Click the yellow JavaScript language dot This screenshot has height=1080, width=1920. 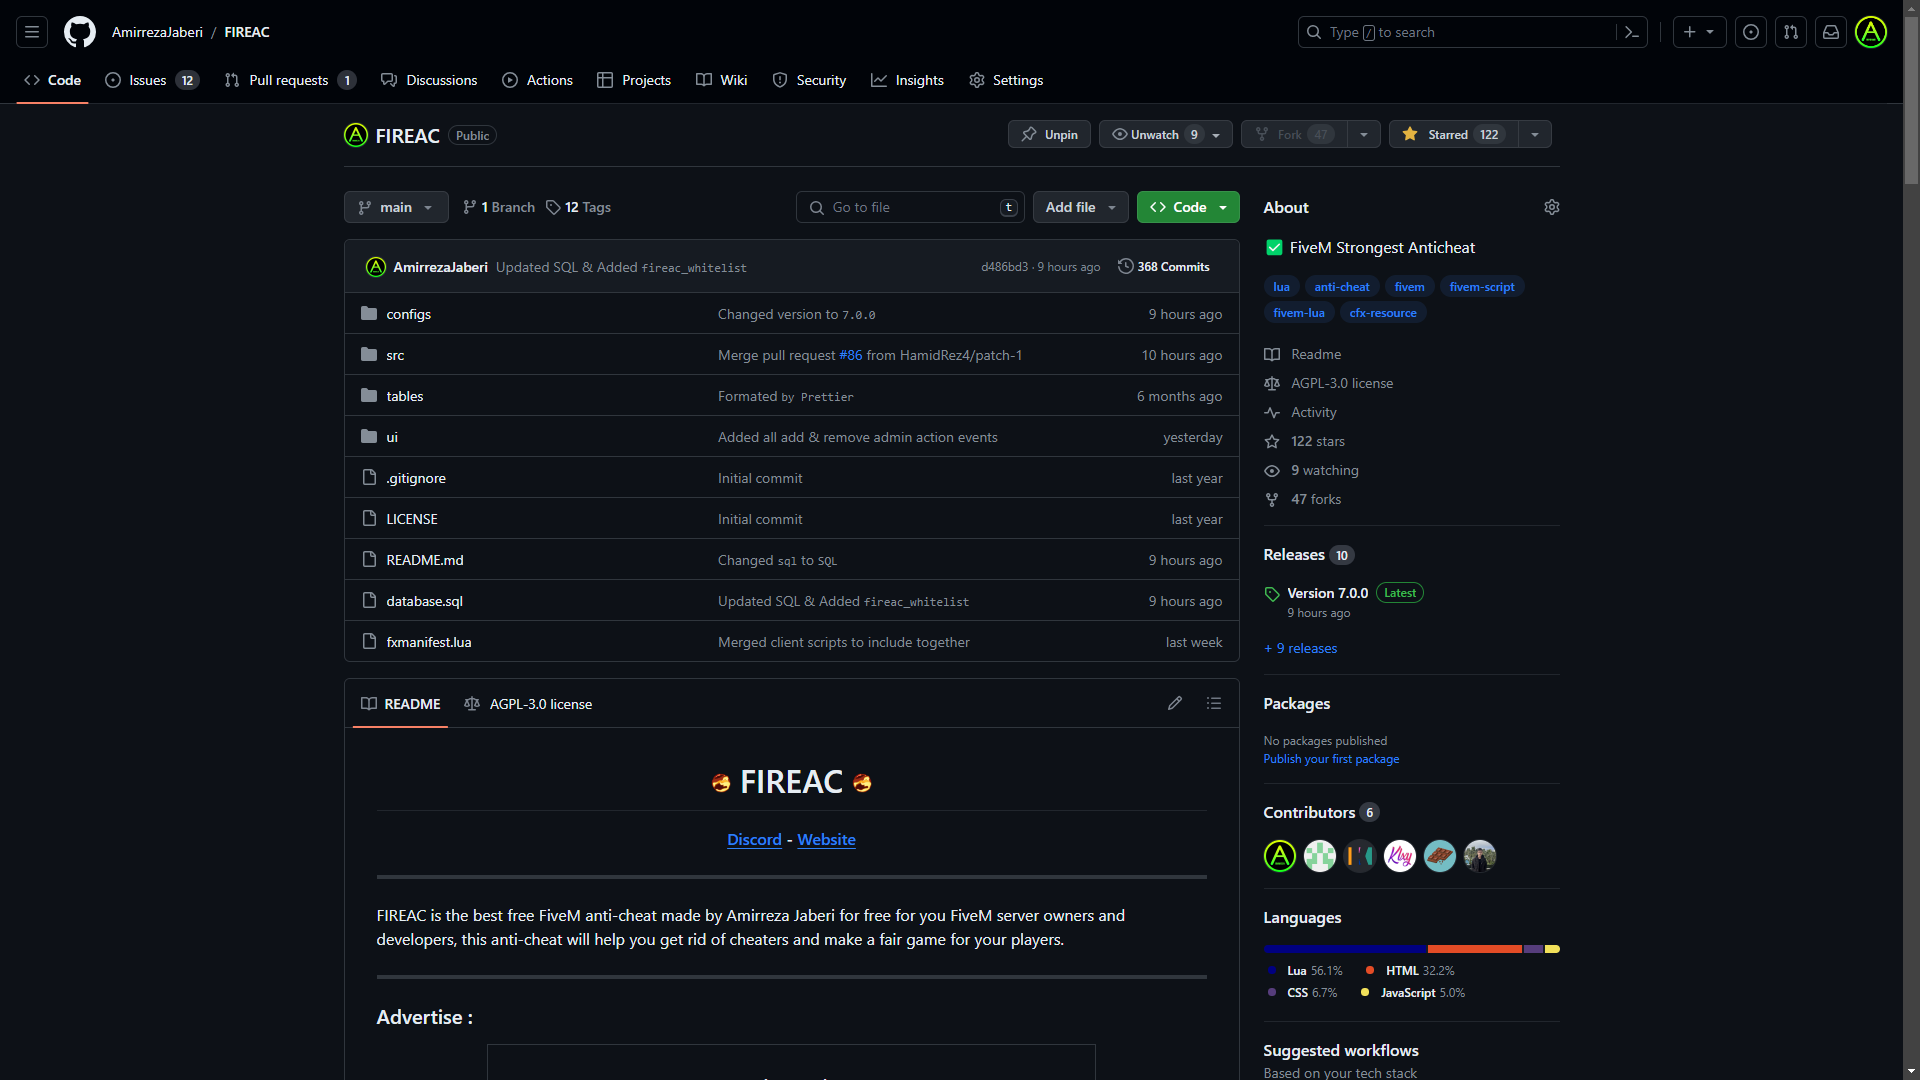pos(1364,992)
